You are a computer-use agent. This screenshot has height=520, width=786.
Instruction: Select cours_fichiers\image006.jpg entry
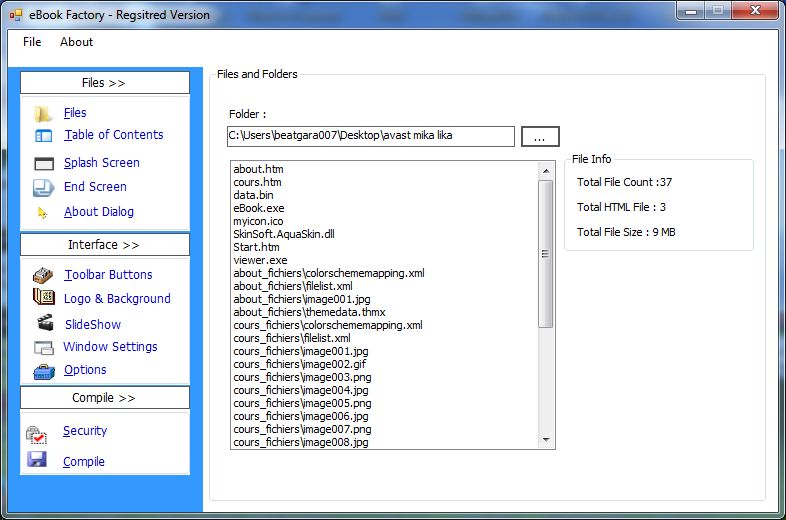(301, 416)
